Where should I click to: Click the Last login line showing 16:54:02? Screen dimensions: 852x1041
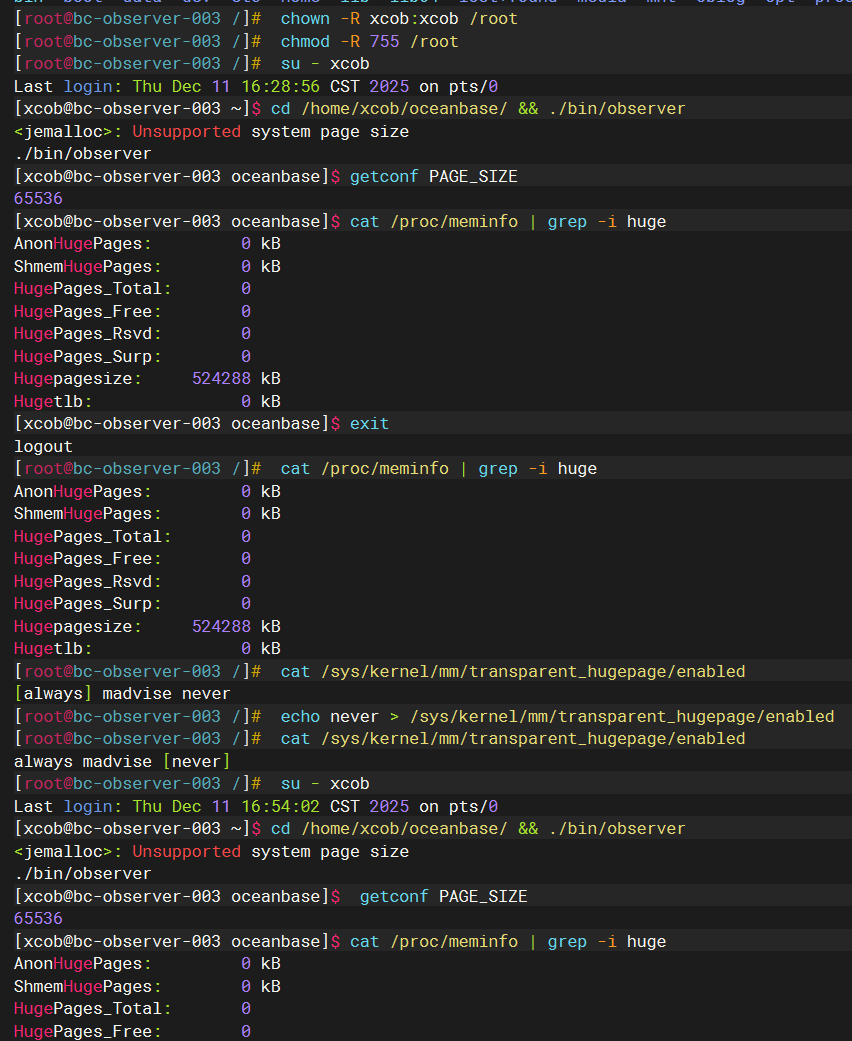[x=256, y=806]
